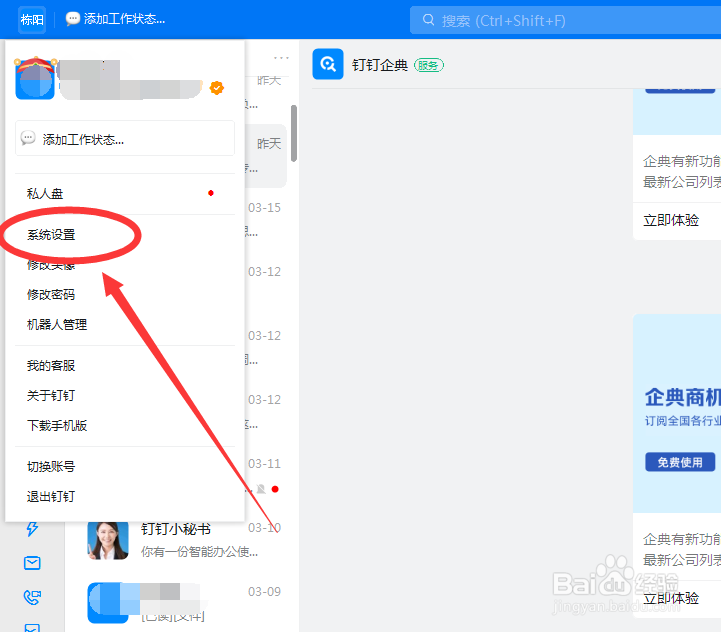The image size is (721, 632).
Task: Open the mail envelope icon in the sidebar
Action: (x=32, y=563)
